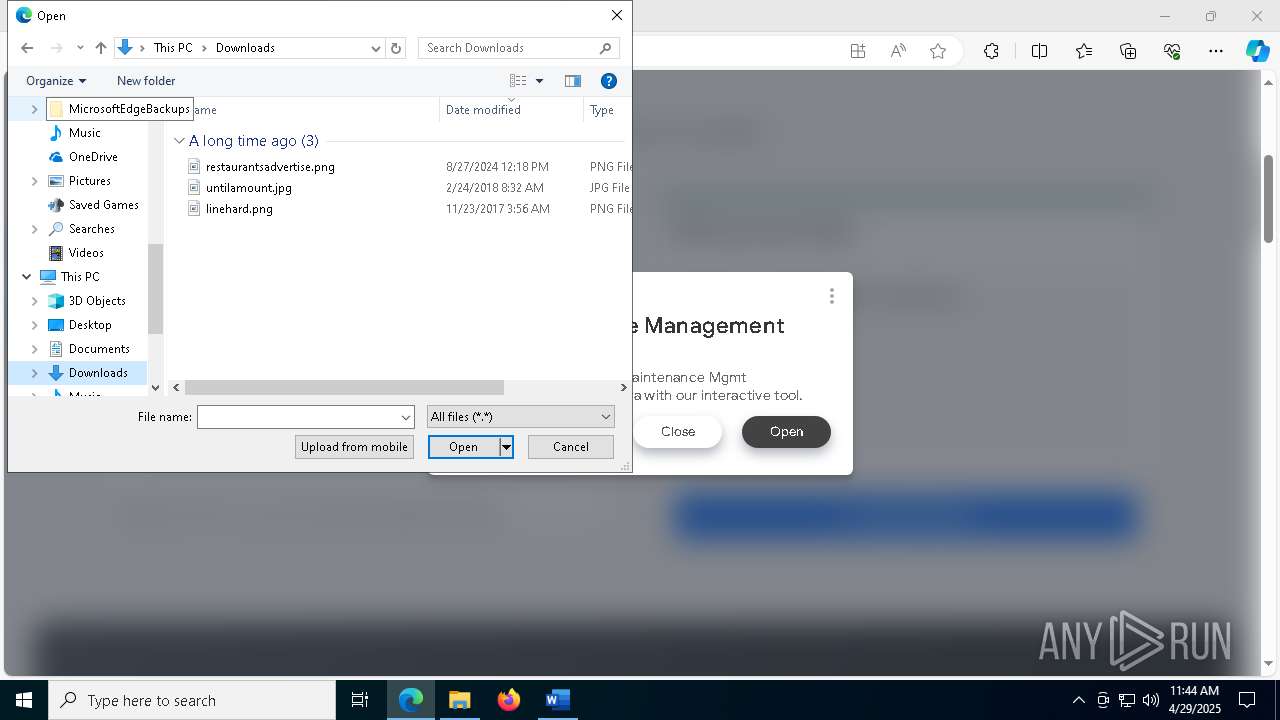Screen dimensions: 1280x720
Task: Open Edge Settings and more menu
Action: click(x=1216, y=51)
